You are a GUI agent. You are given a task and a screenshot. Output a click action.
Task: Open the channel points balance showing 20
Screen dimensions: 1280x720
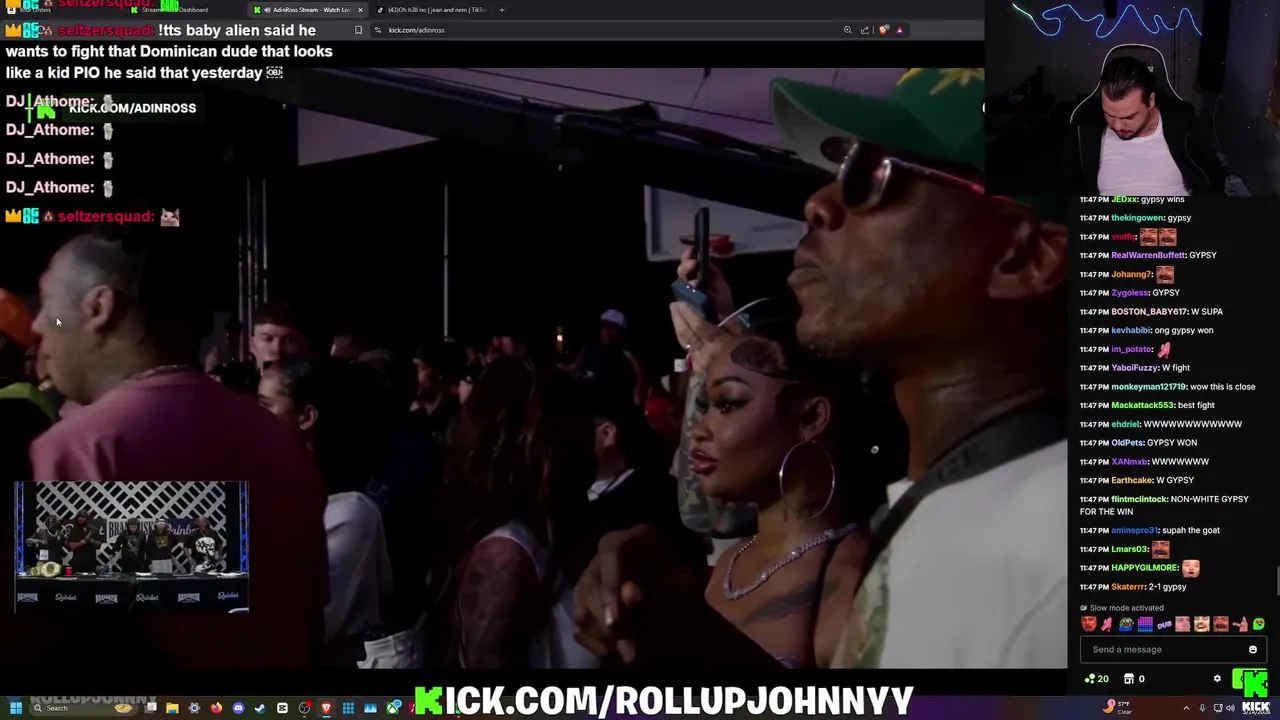(1097, 679)
